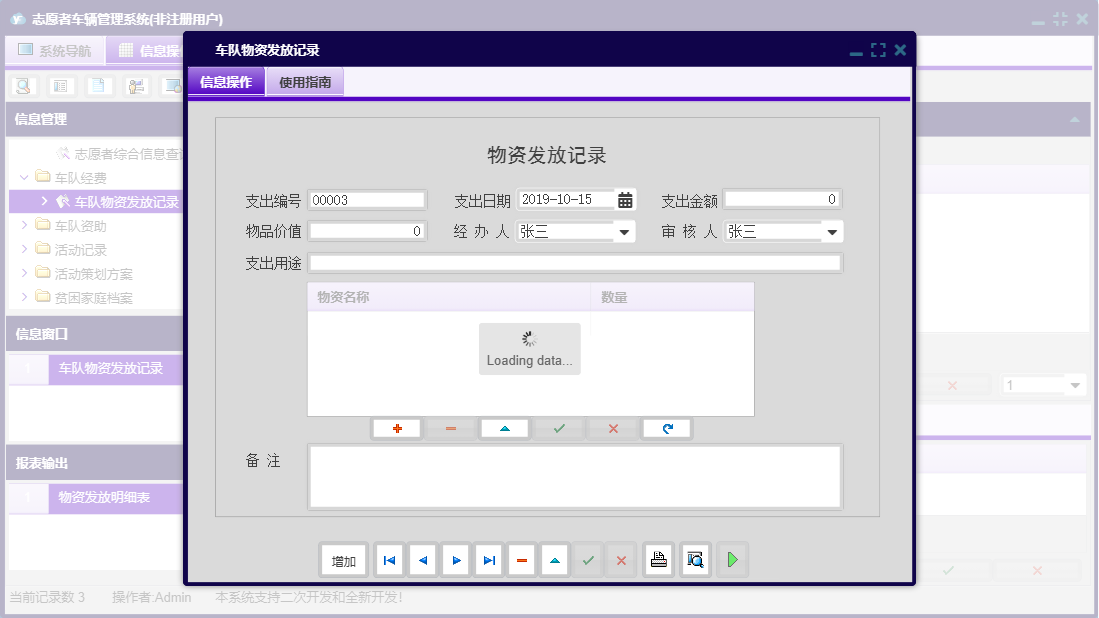Cancel grid edits with the red X icon
This screenshot has width=1099, height=618.
(611, 428)
